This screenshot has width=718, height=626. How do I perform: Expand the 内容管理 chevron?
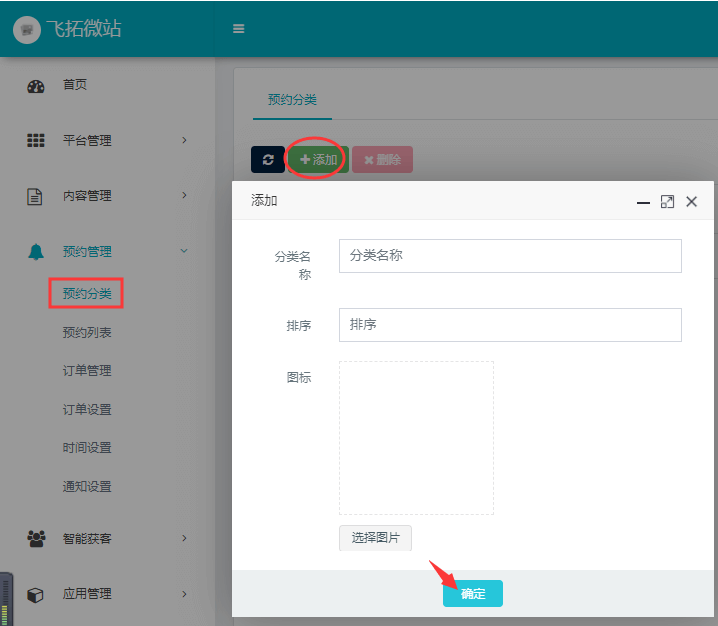[184, 196]
